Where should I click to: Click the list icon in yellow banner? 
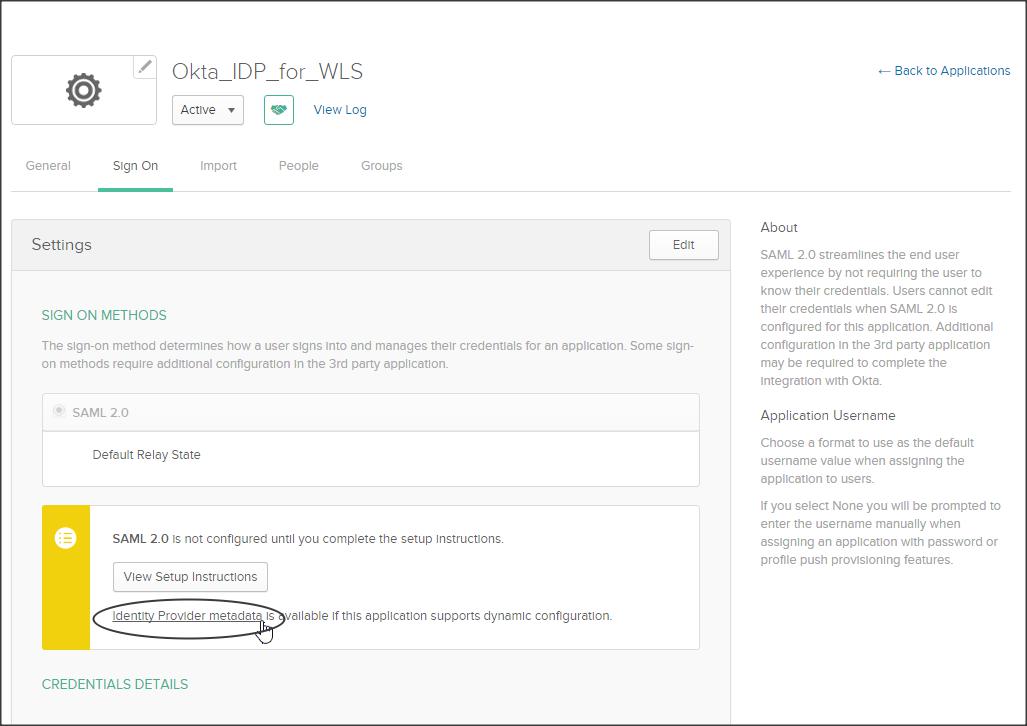65,539
